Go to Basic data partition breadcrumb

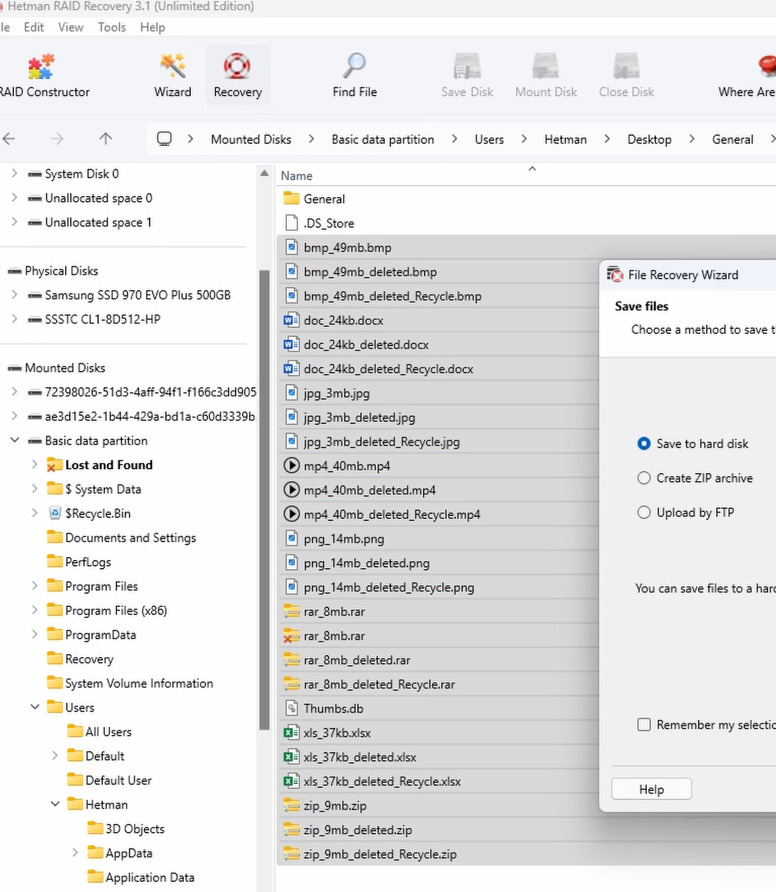click(383, 139)
